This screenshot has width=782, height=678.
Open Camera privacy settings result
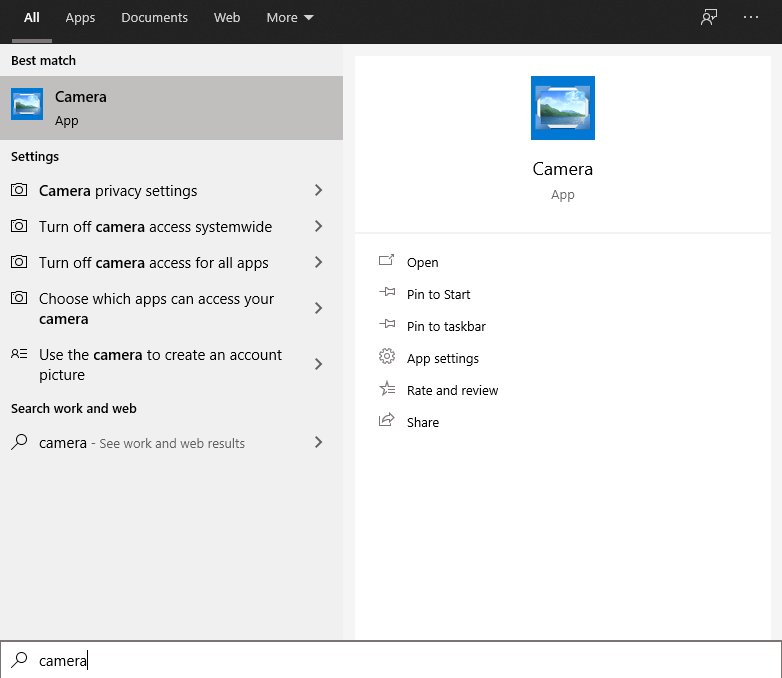coord(172,191)
